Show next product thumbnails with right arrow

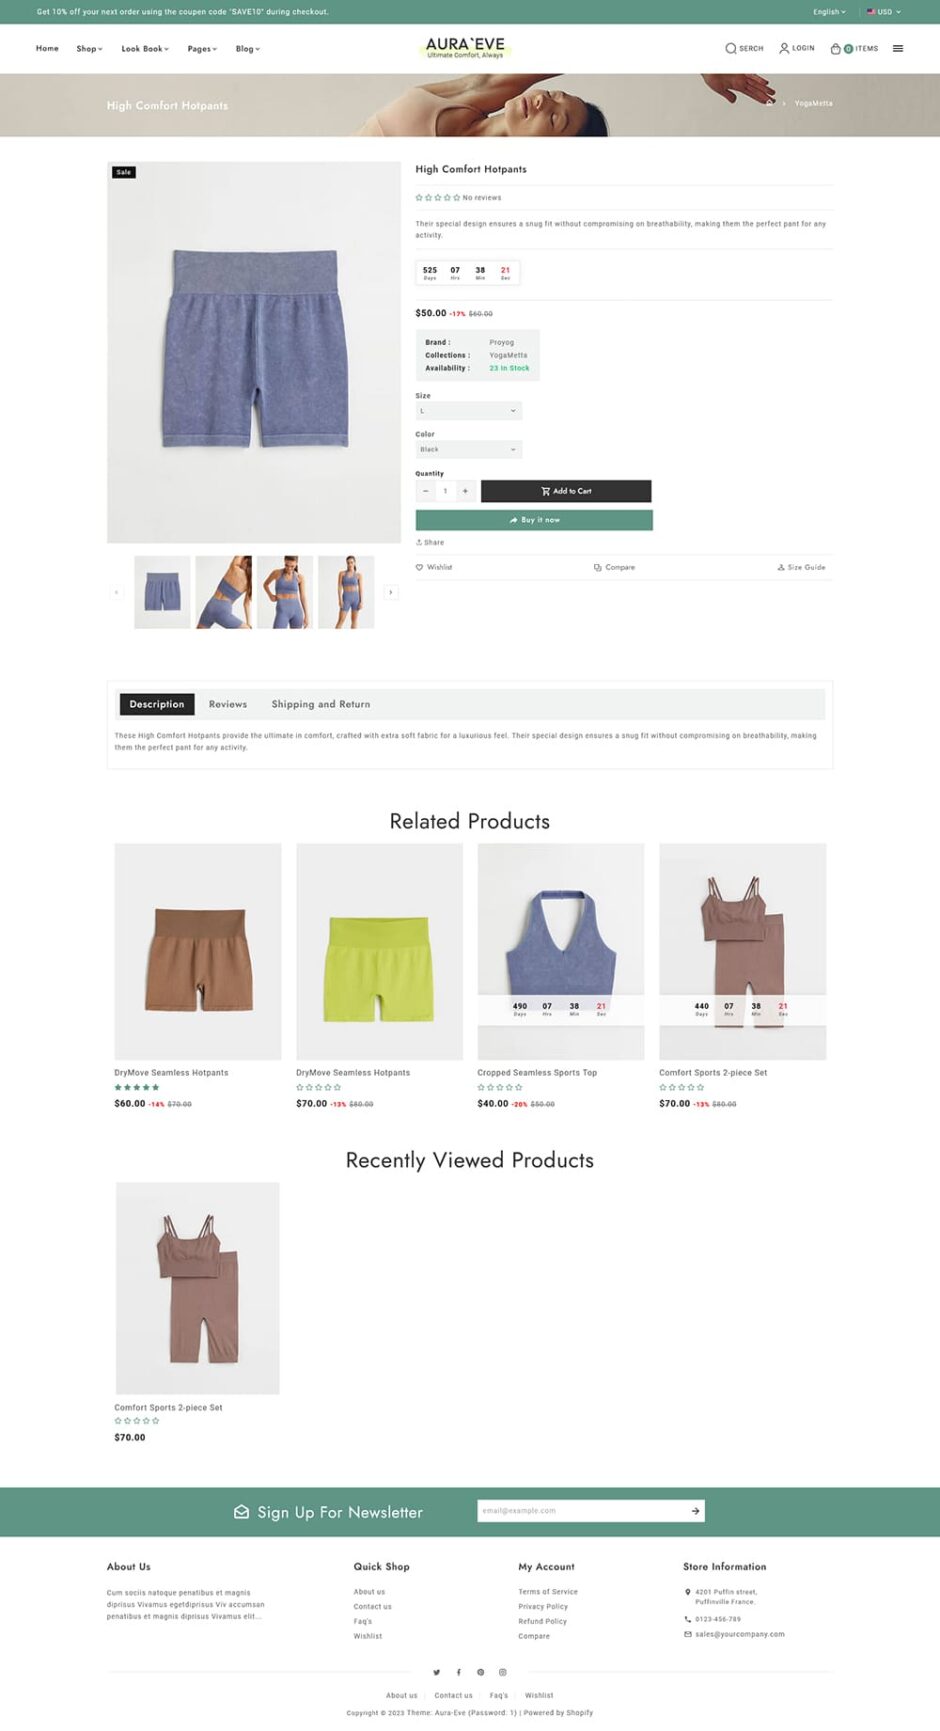(x=391, y=592)
